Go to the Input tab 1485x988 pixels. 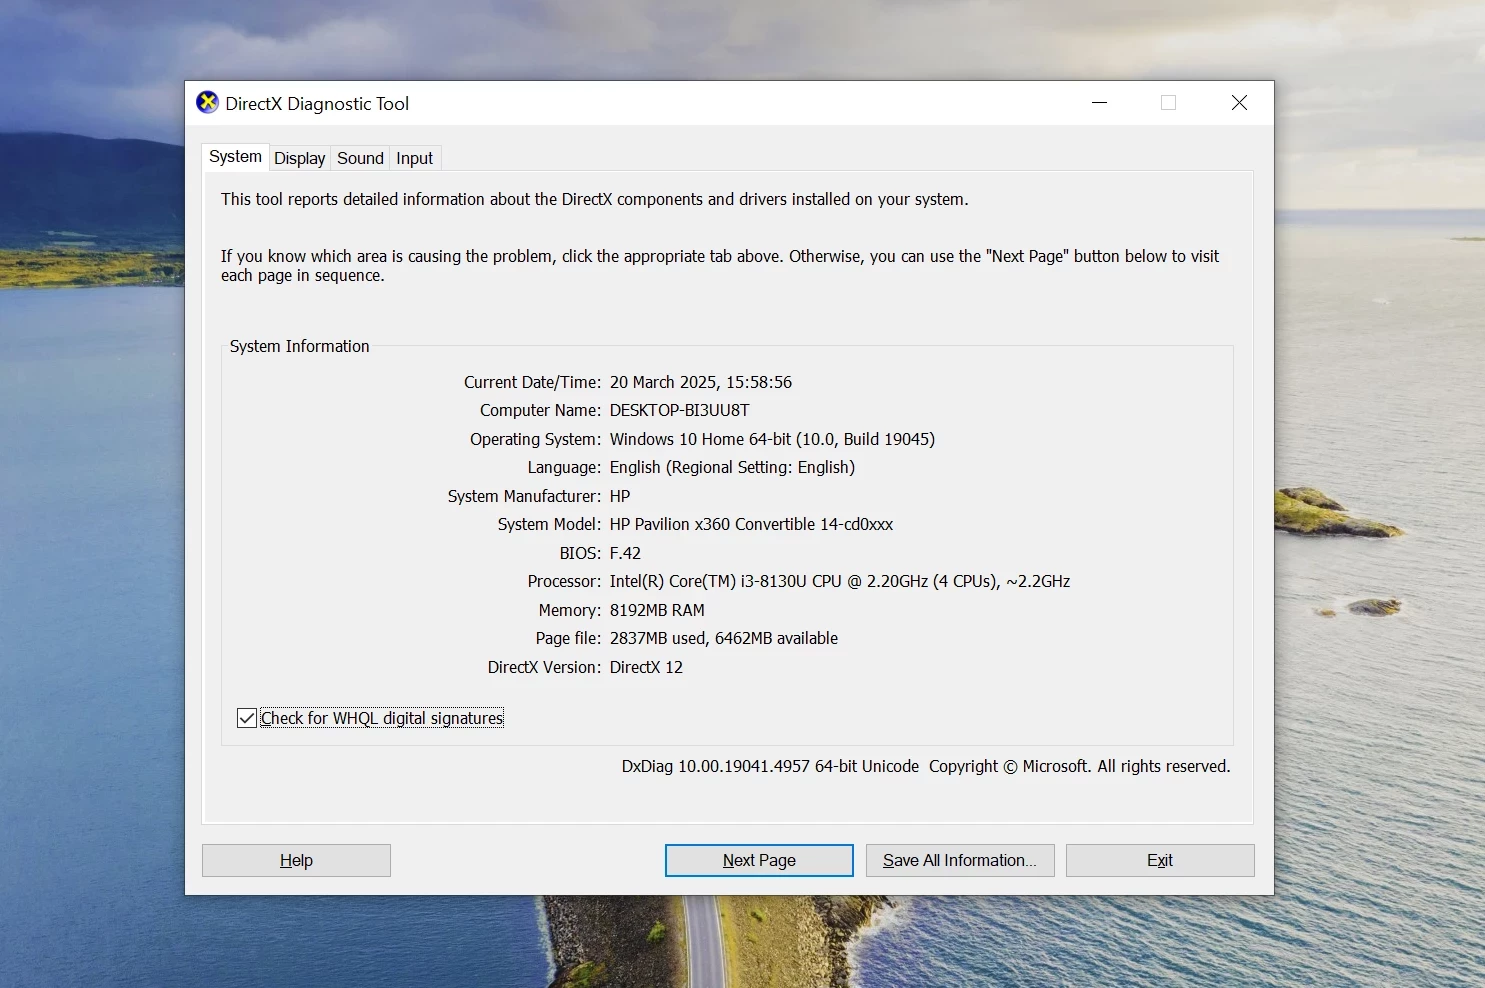[x=414, y=158]
